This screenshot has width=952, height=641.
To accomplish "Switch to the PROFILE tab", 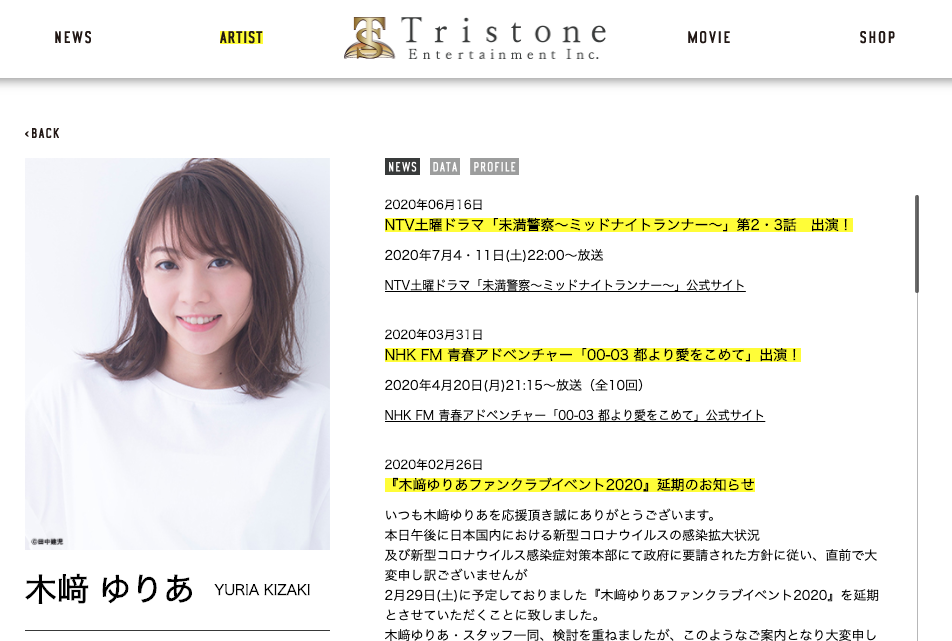I will [x=494, y=167].
